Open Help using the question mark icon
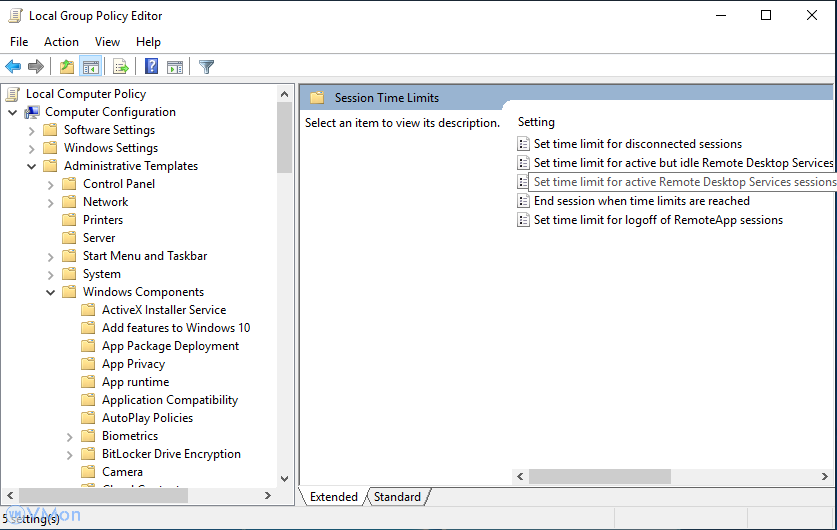The height and width of the screenshot is (530, 837). 151,67
